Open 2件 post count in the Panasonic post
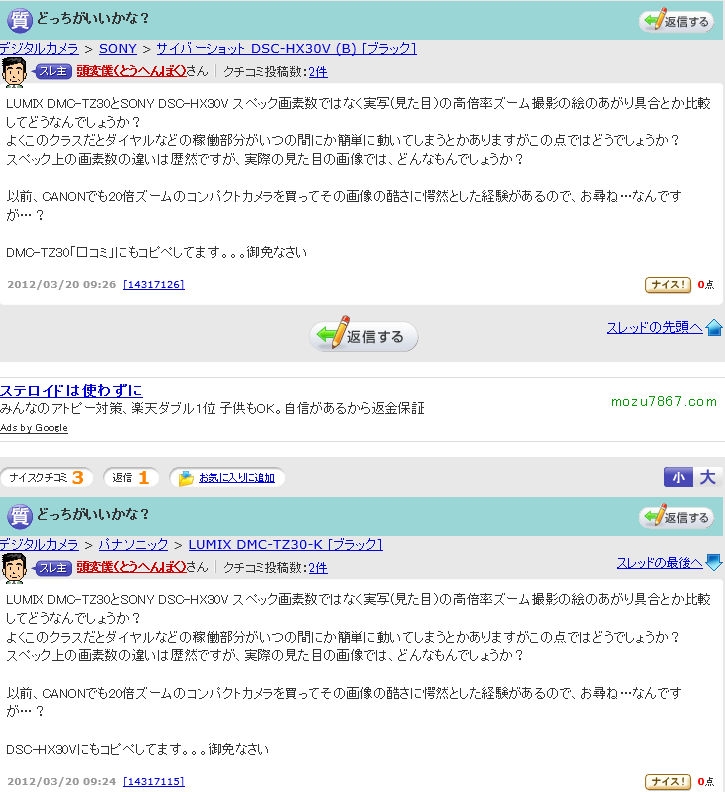Image resolution: width=725 pixels, height=792 pixels. [318, 568]
